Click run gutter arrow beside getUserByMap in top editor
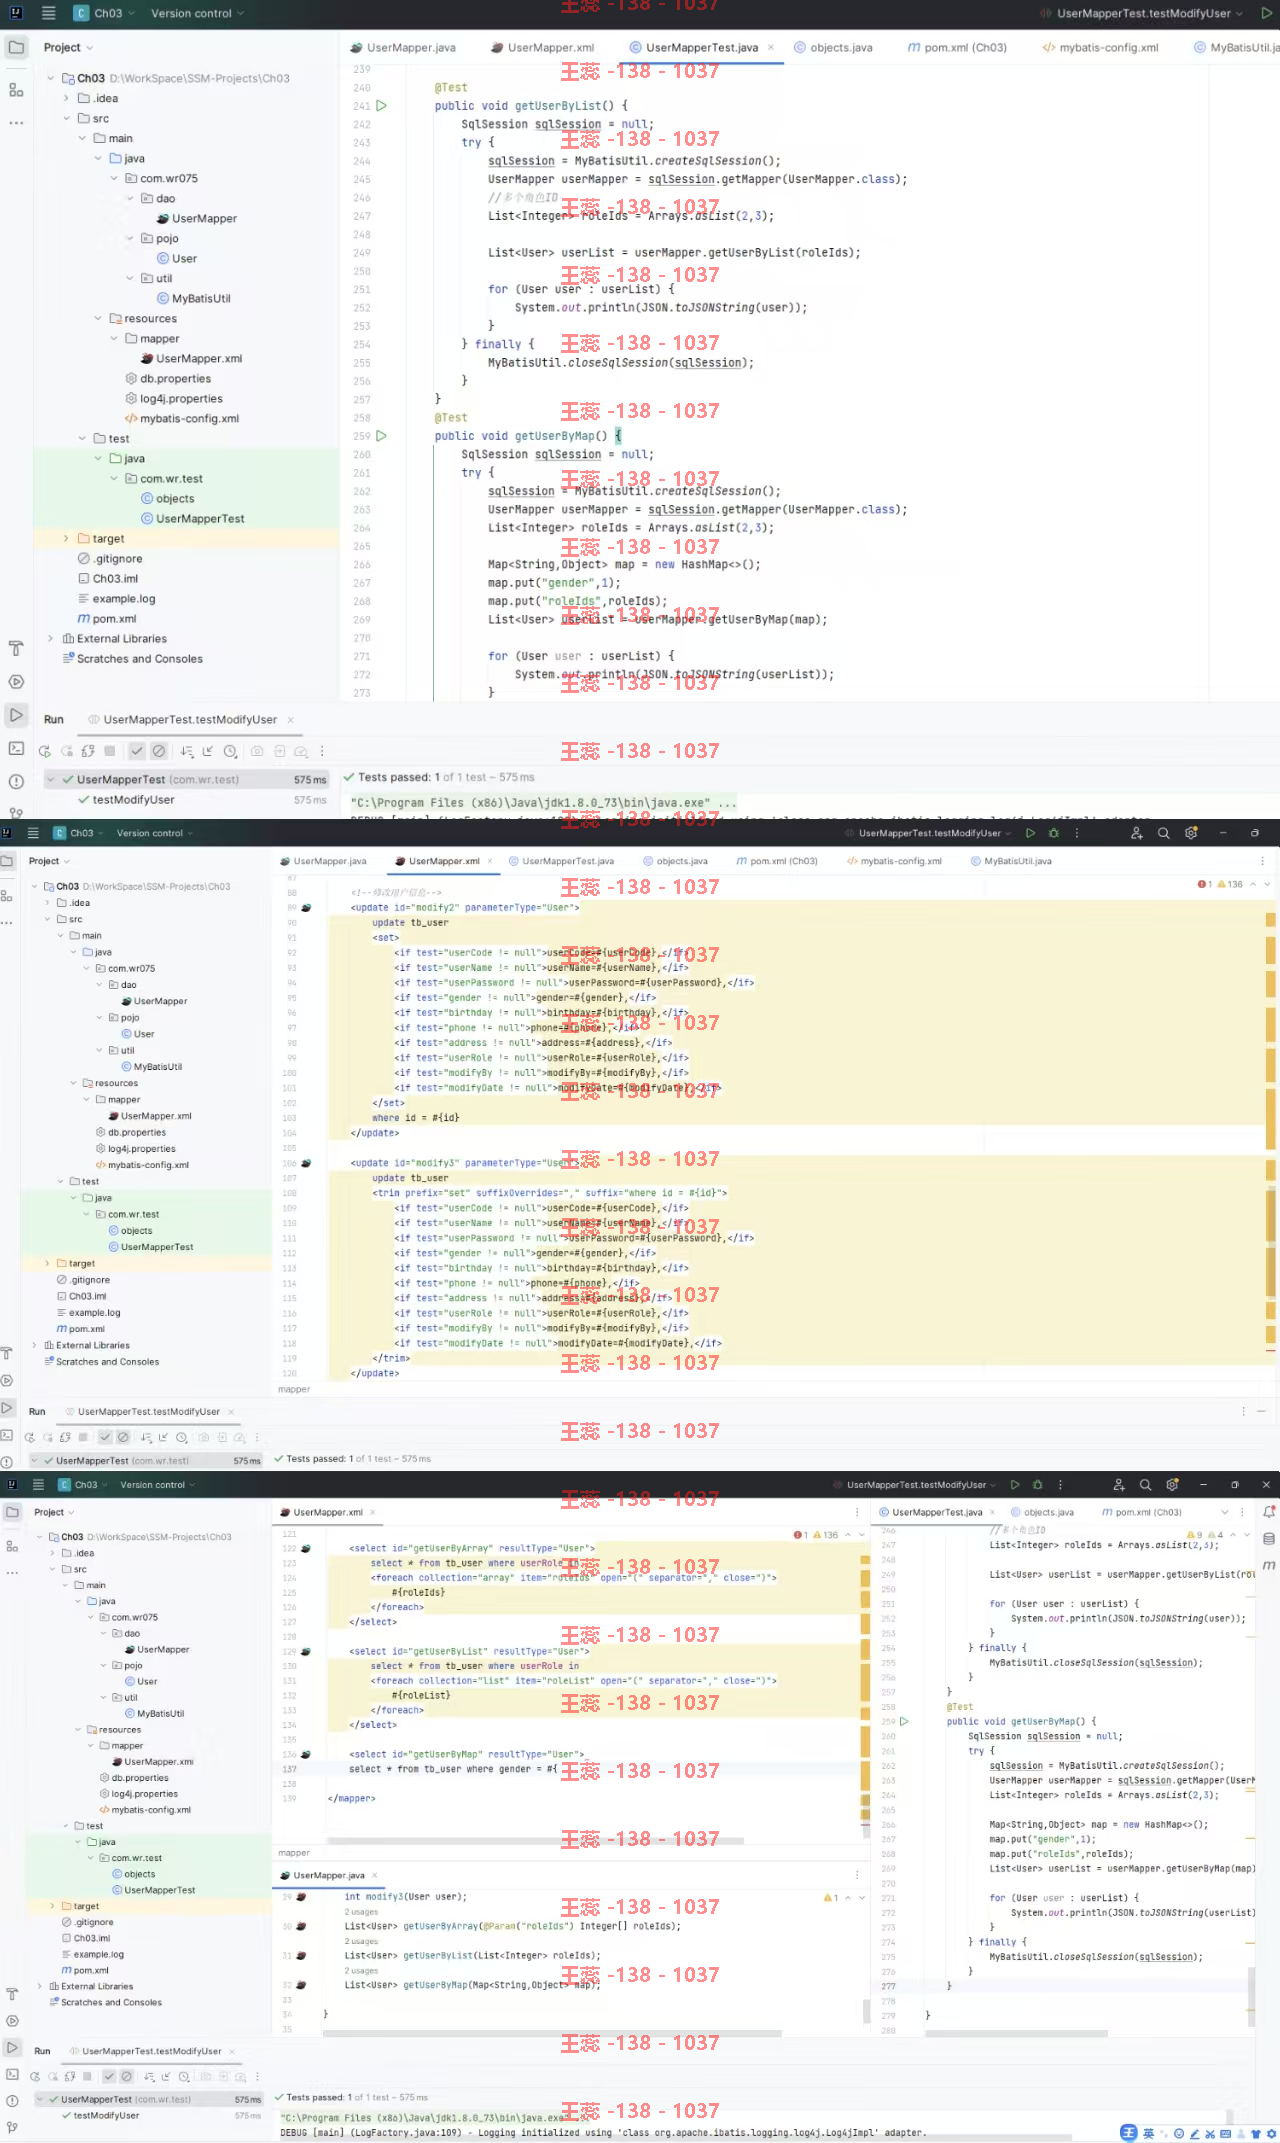This screenshot has width=1280, height=2143. click(x=382, y=436)
